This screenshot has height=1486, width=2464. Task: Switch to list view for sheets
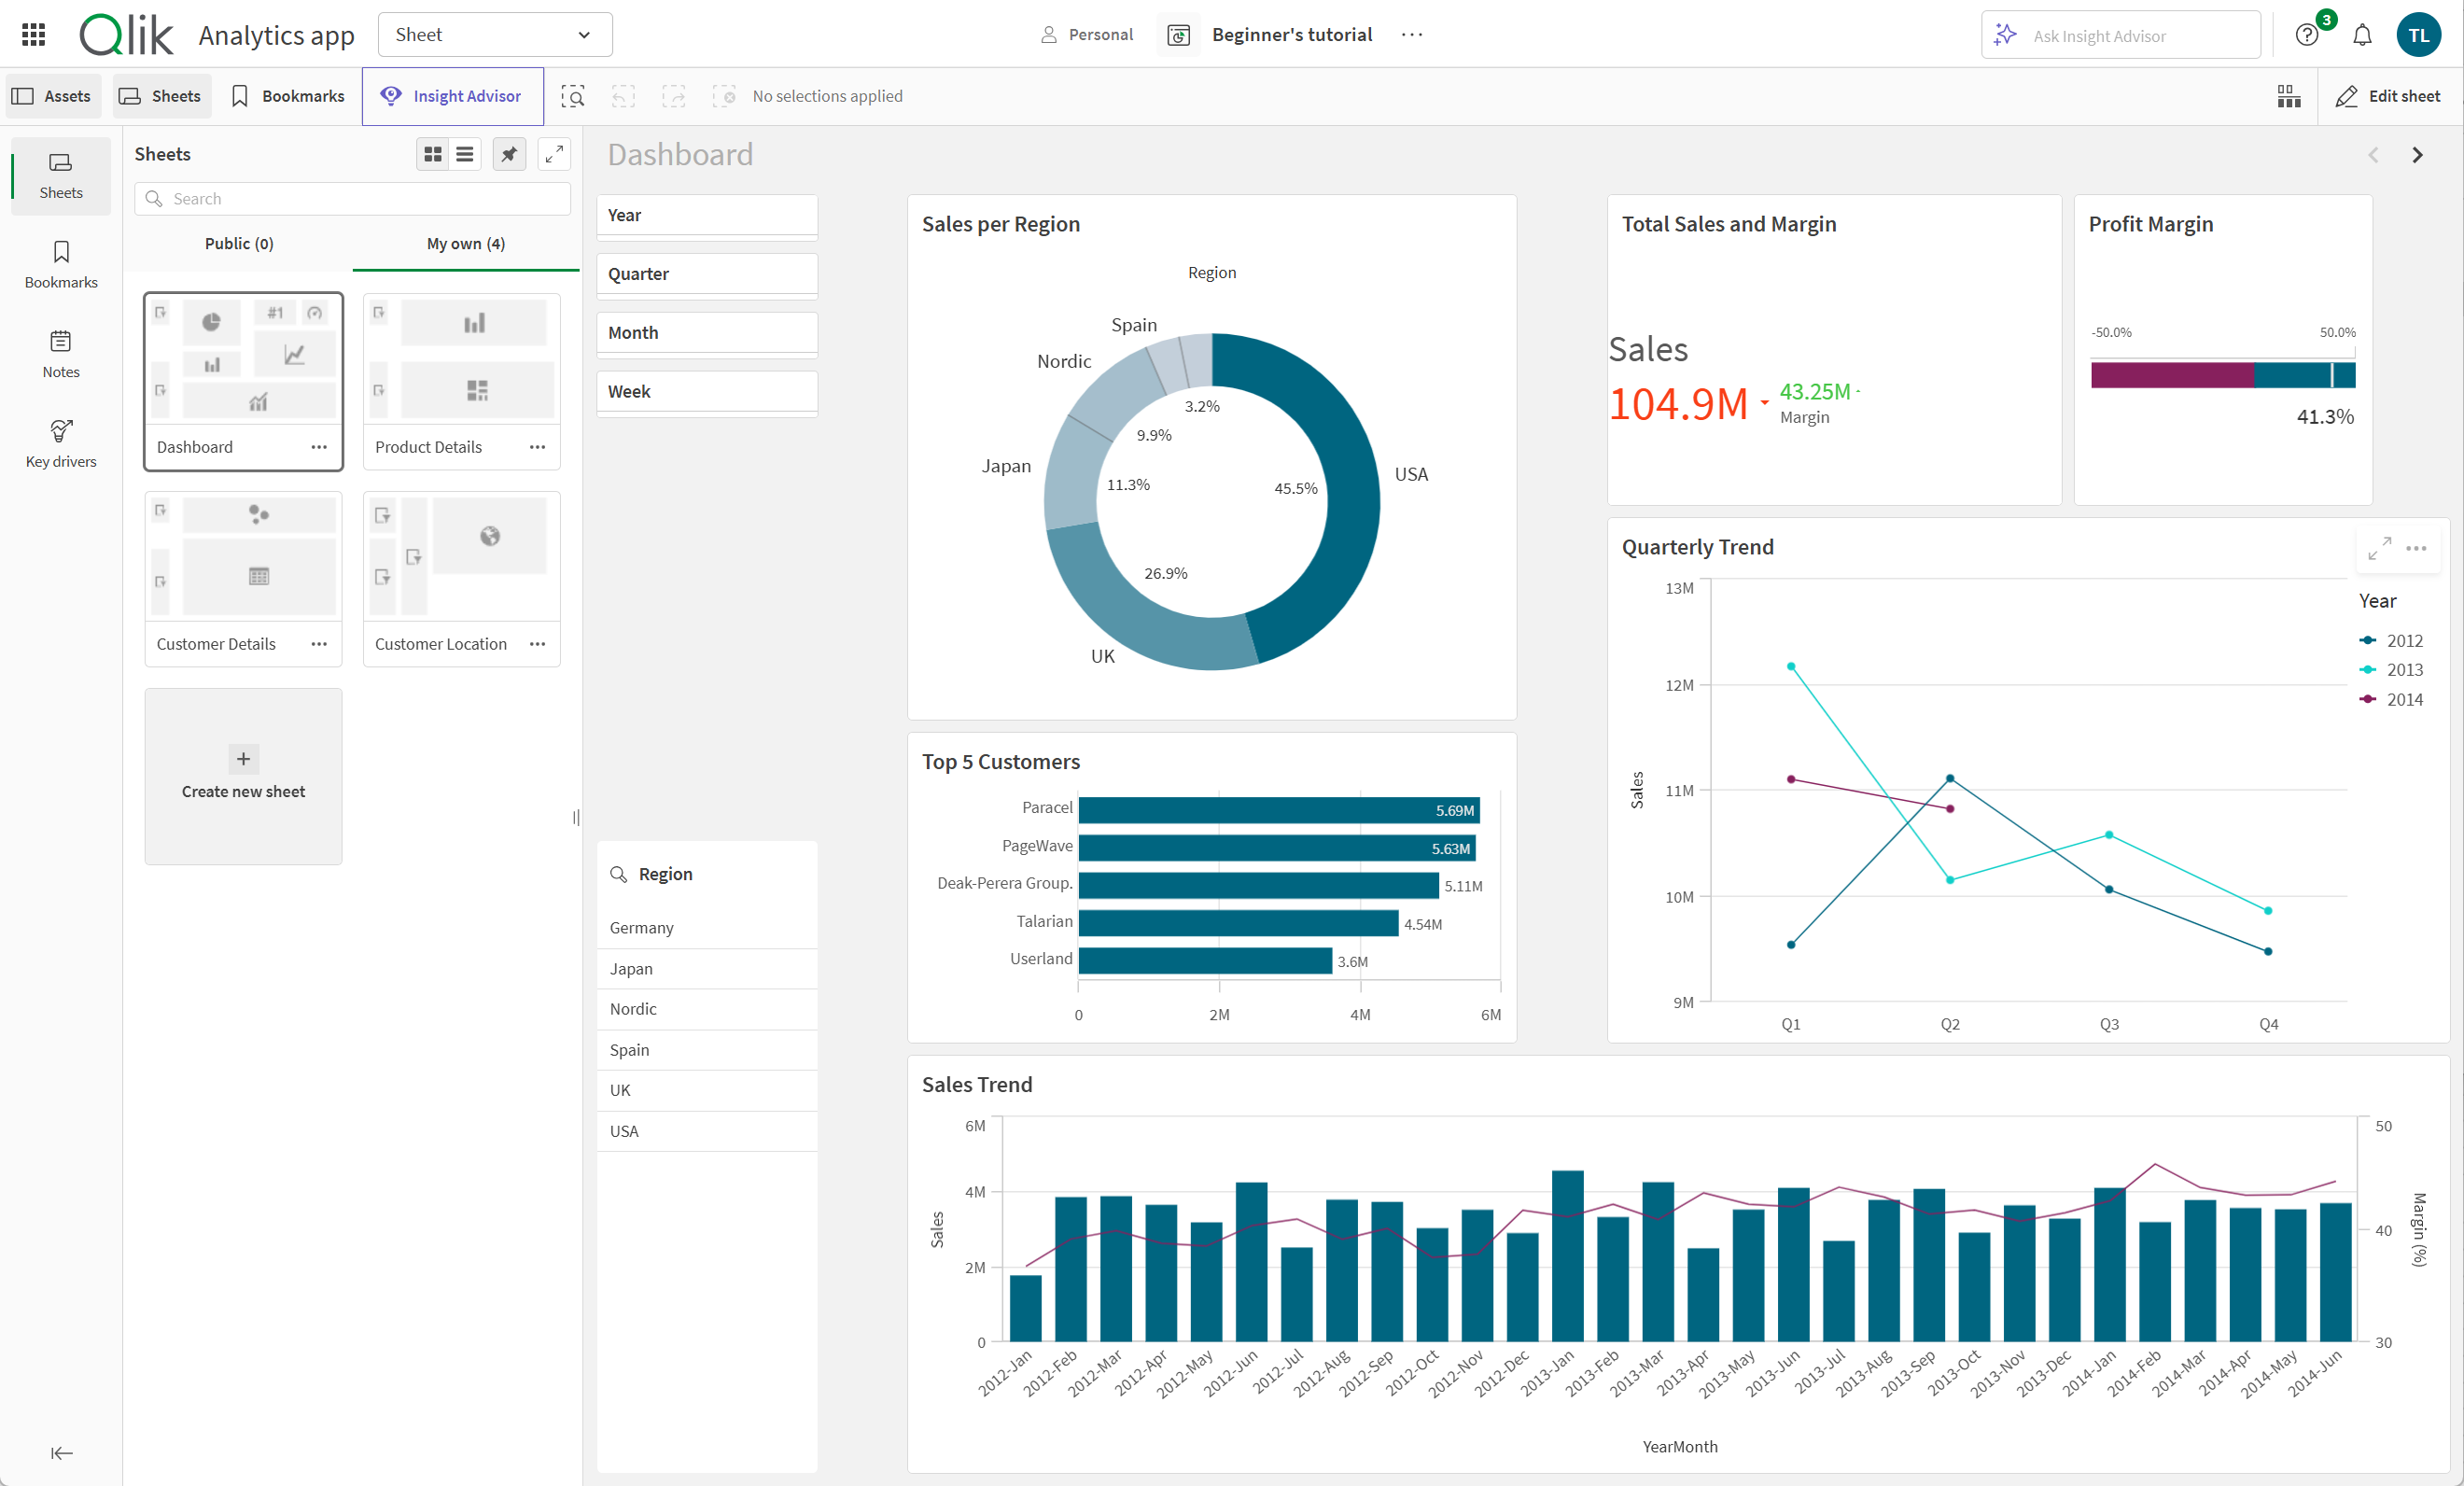click(x=465, y=155)
